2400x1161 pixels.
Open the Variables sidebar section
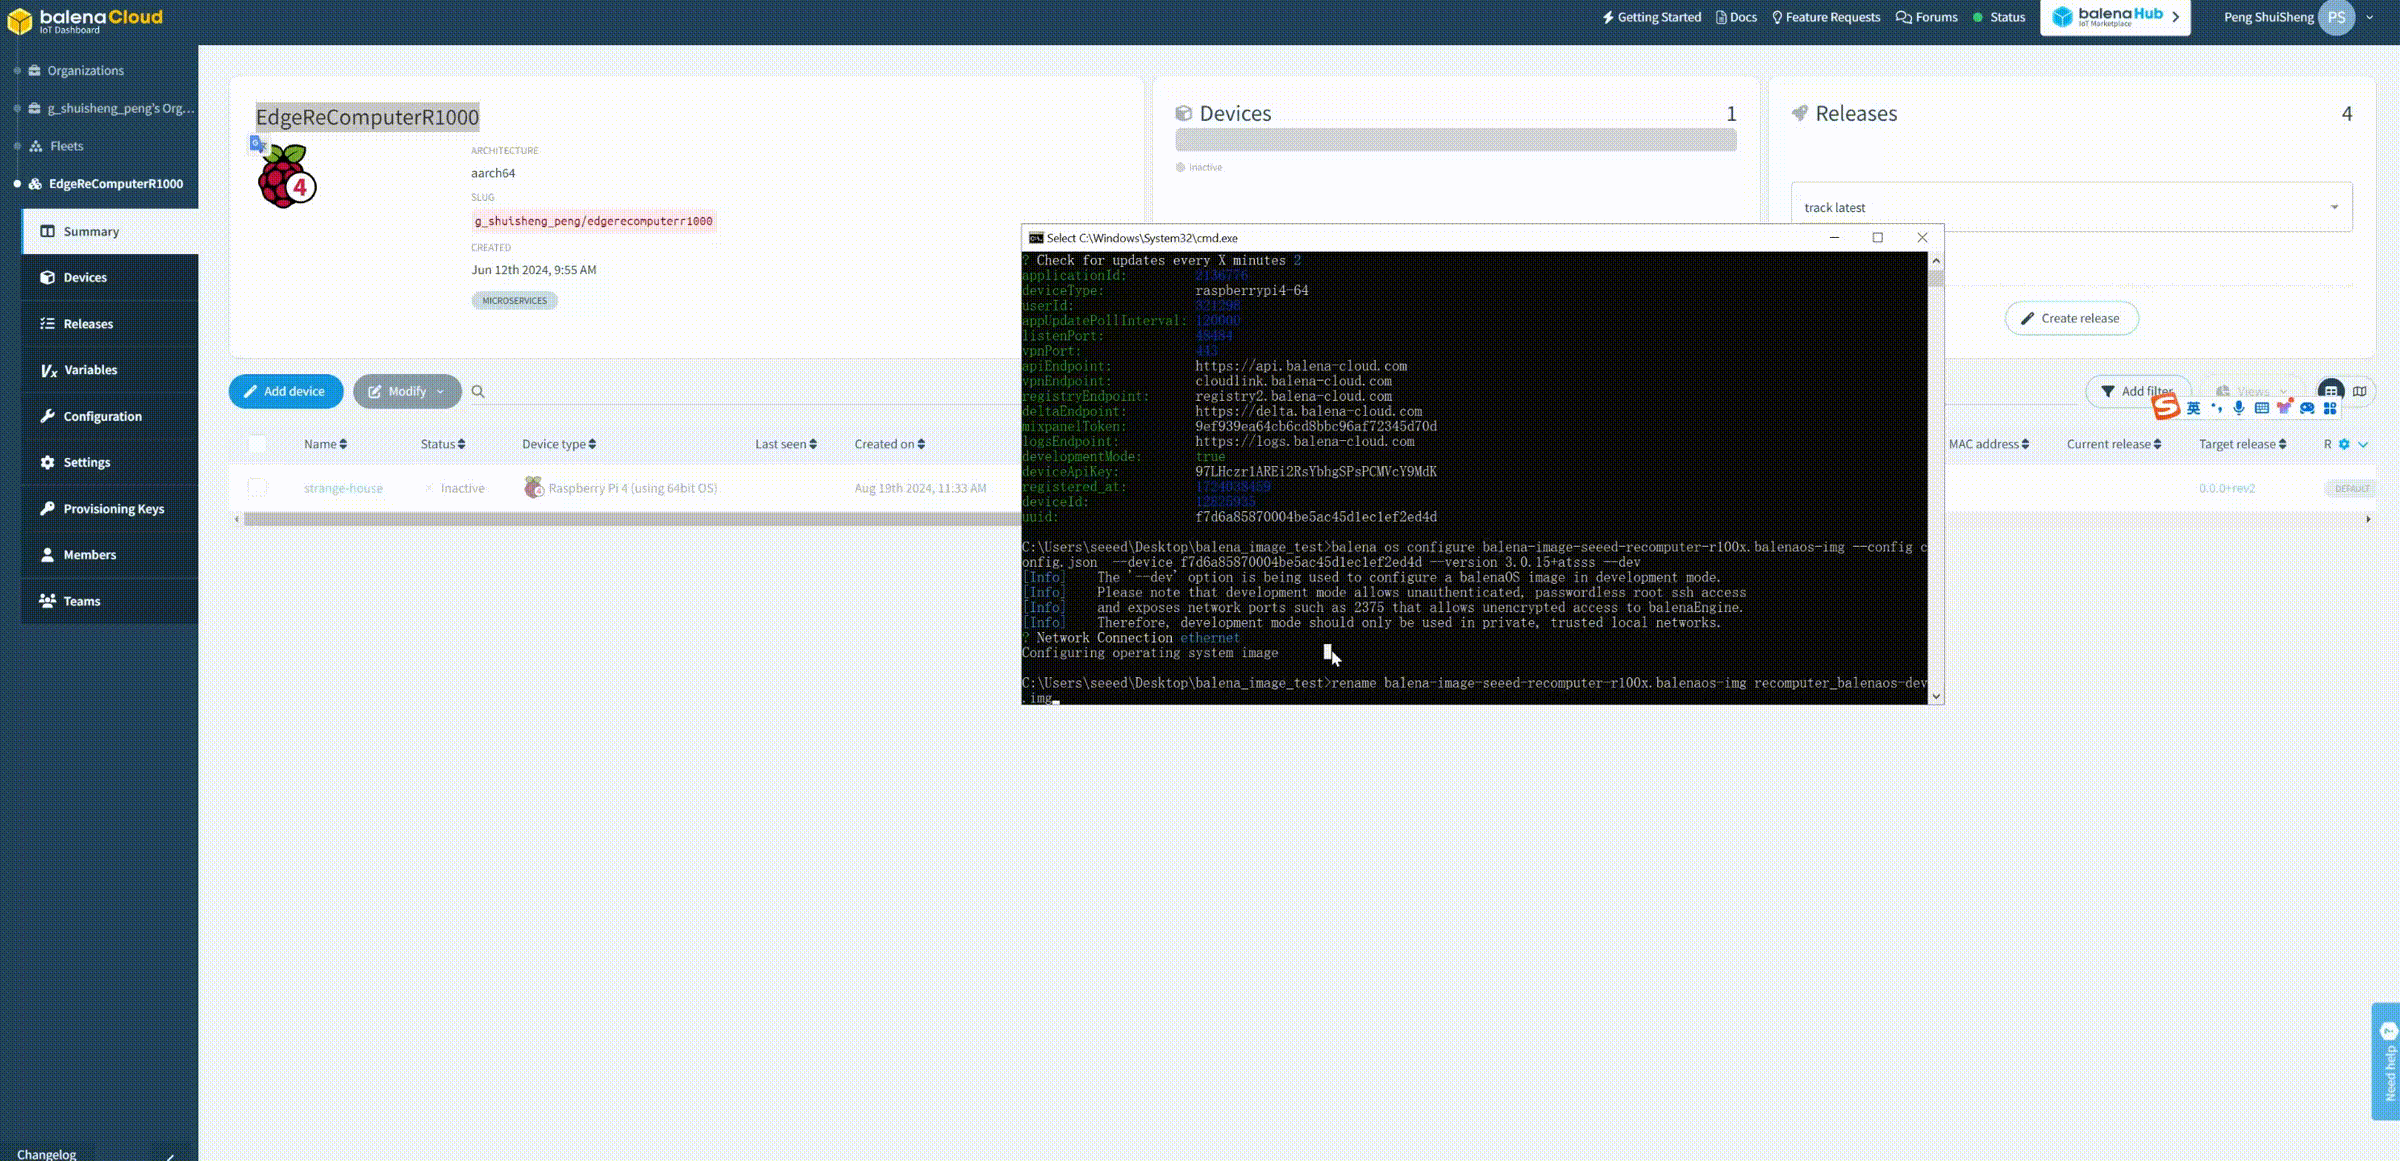[x=90, y=370]
